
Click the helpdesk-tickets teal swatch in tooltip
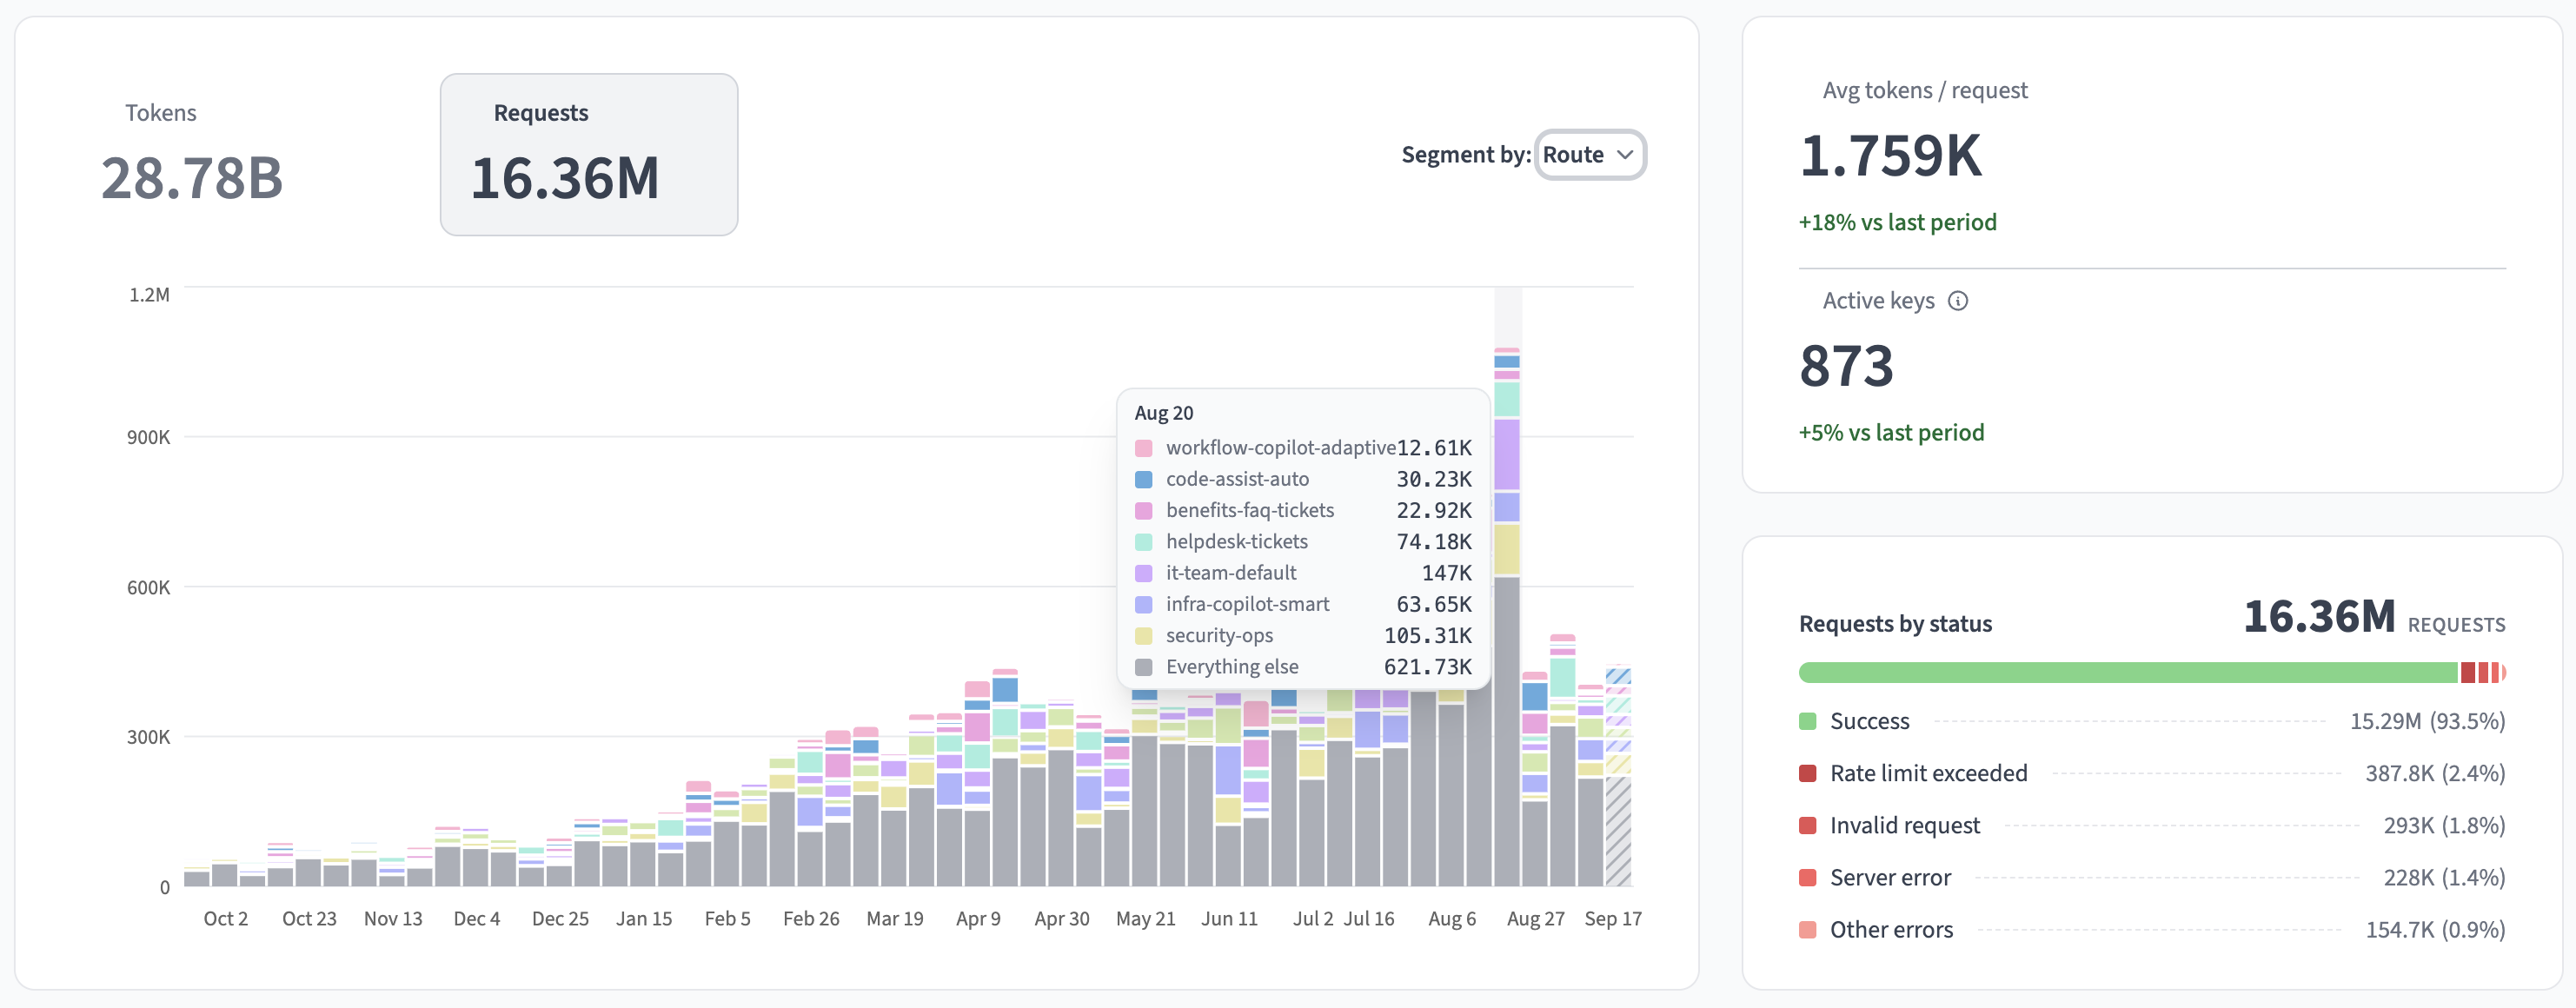click(1144, 542)
